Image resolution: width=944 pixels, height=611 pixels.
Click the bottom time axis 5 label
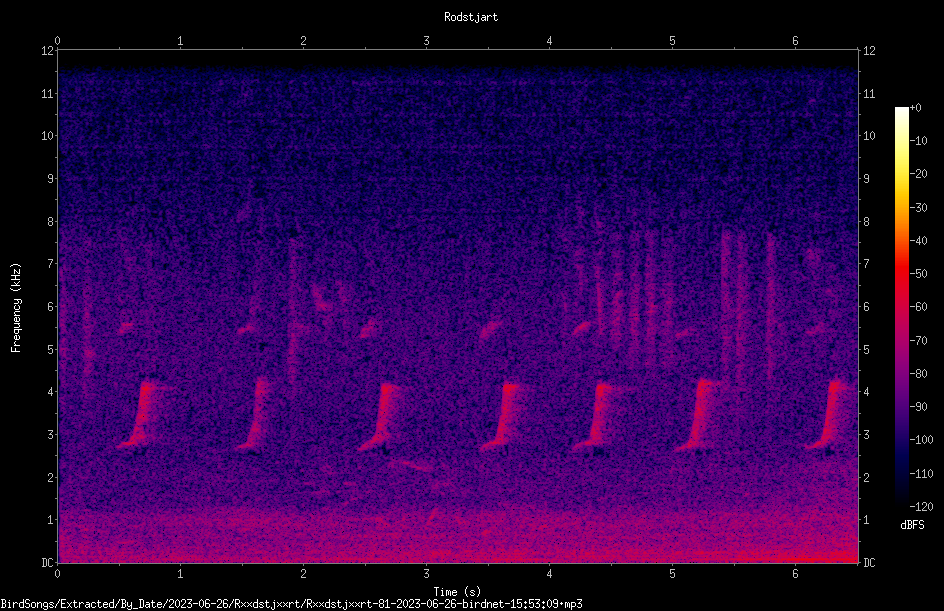[x=672, y=574]
